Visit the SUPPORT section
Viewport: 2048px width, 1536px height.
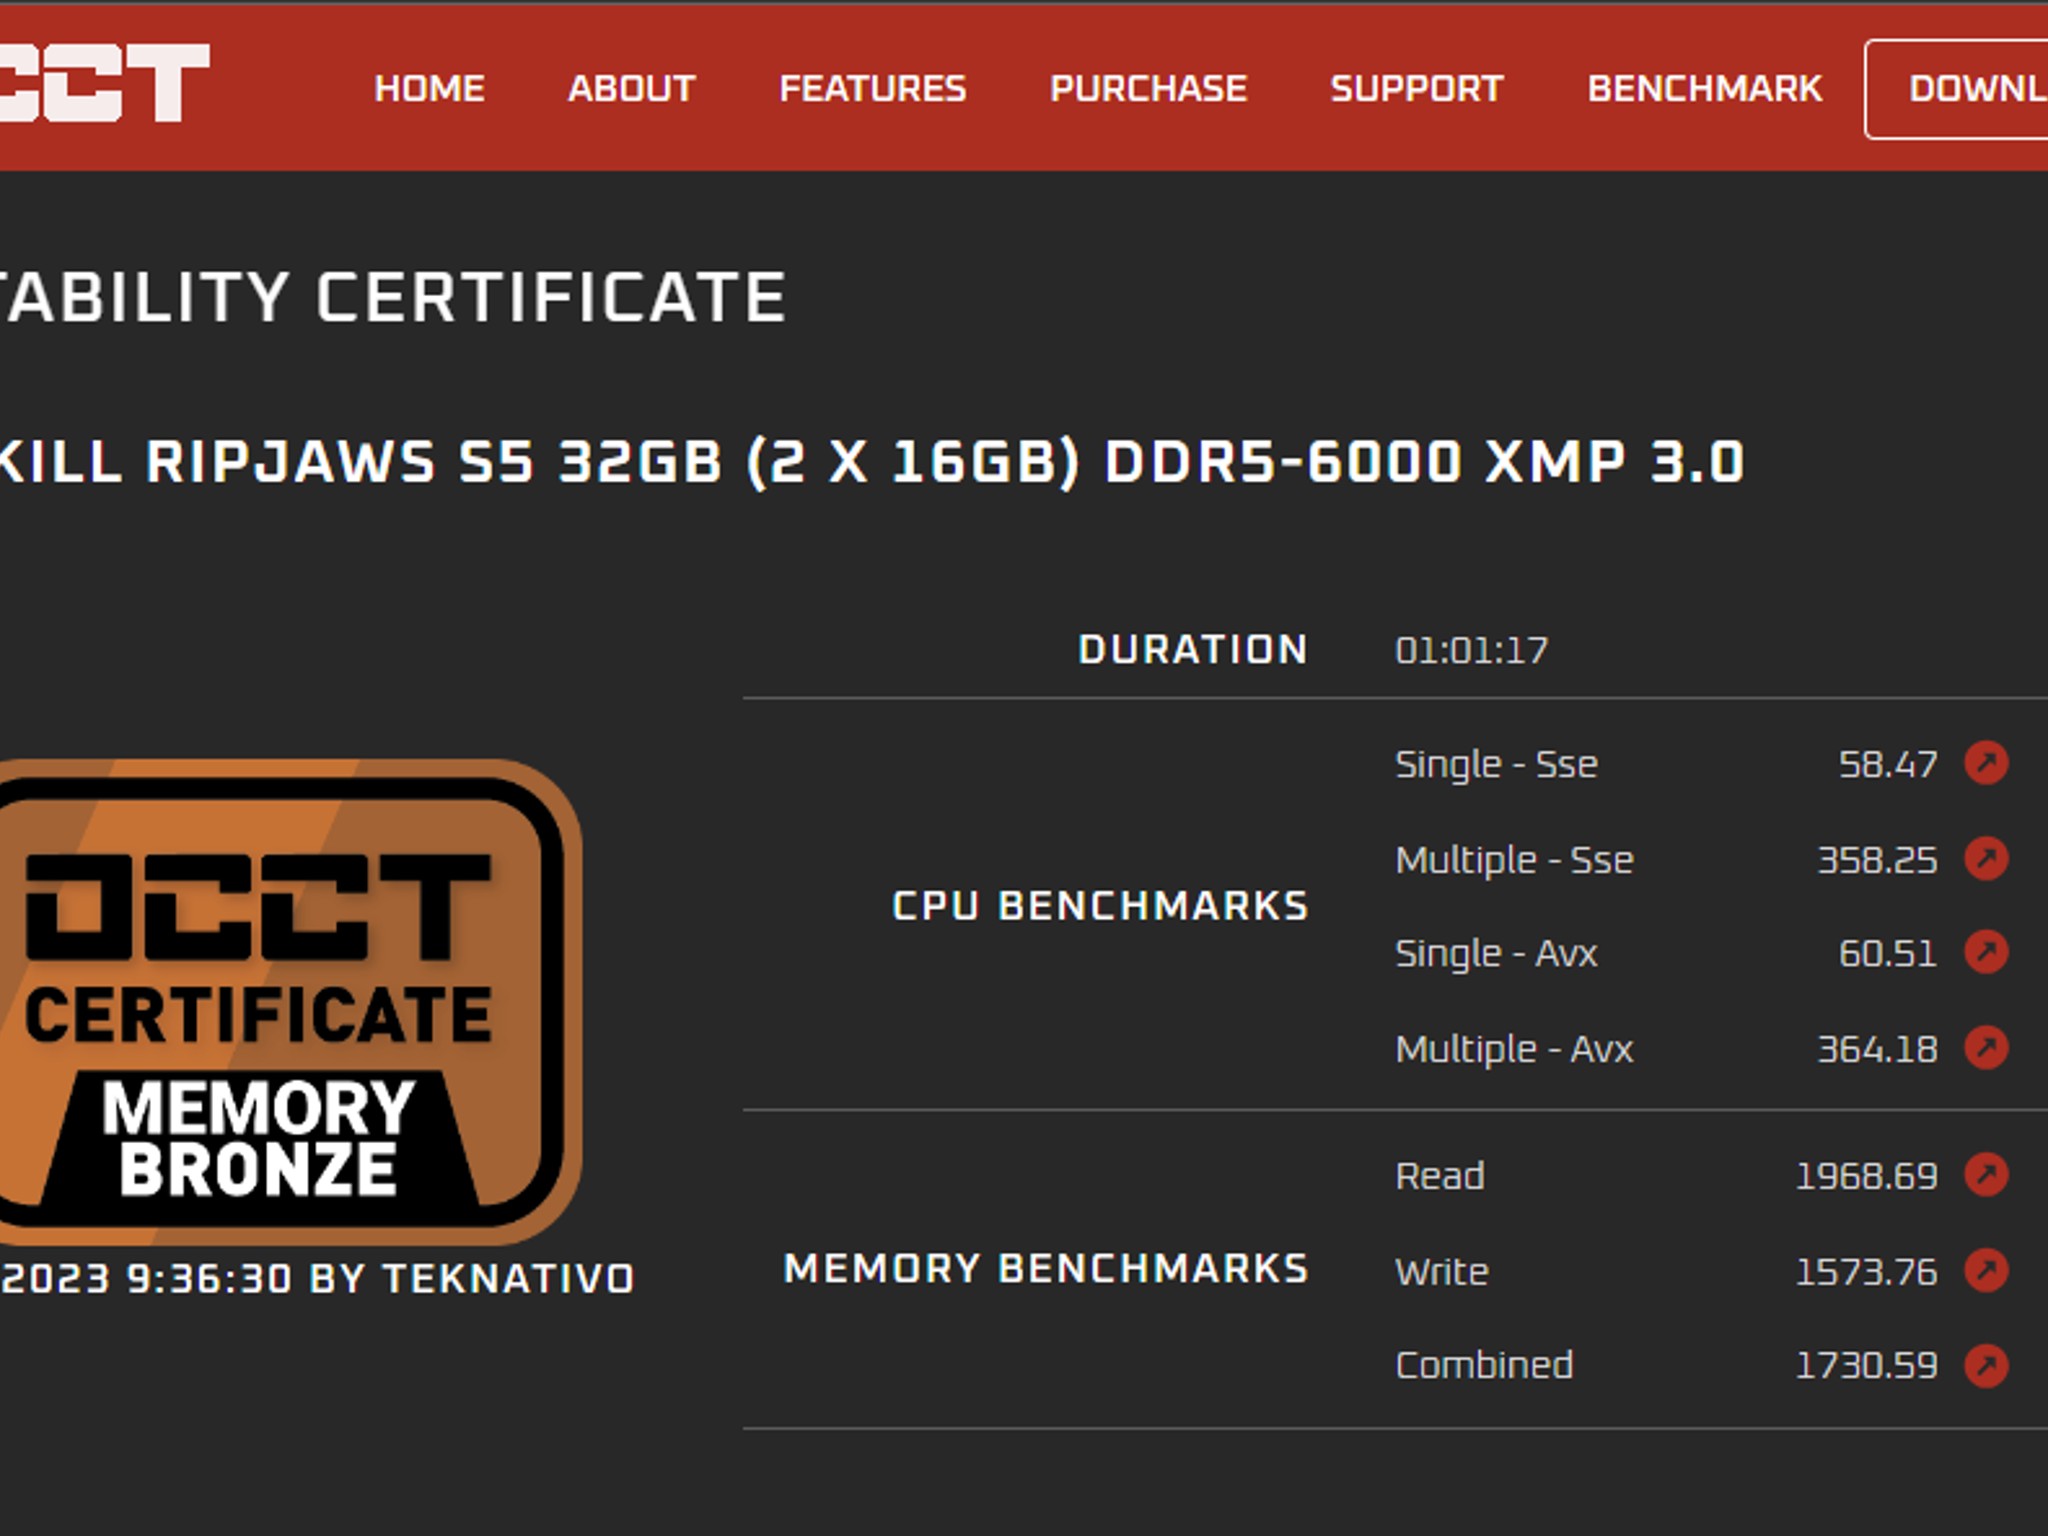[x=1416, y=89]
